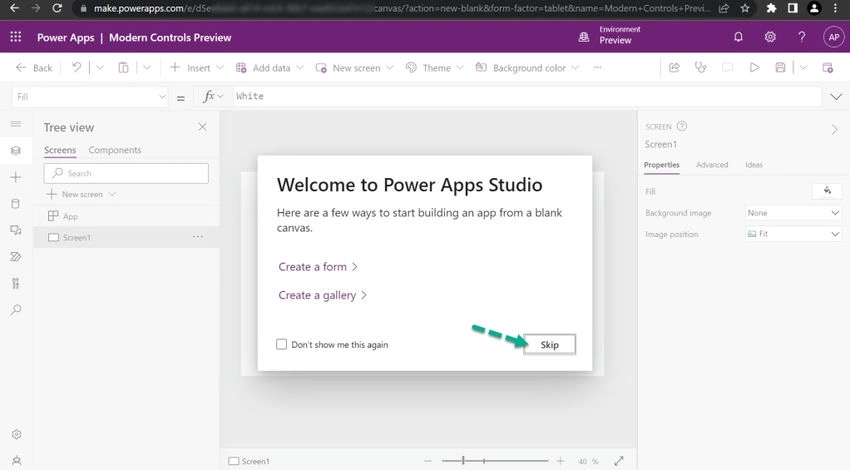850x470 pixels.
Task: Click the Share icon in the toolbar
Action: tap(674, 68)
